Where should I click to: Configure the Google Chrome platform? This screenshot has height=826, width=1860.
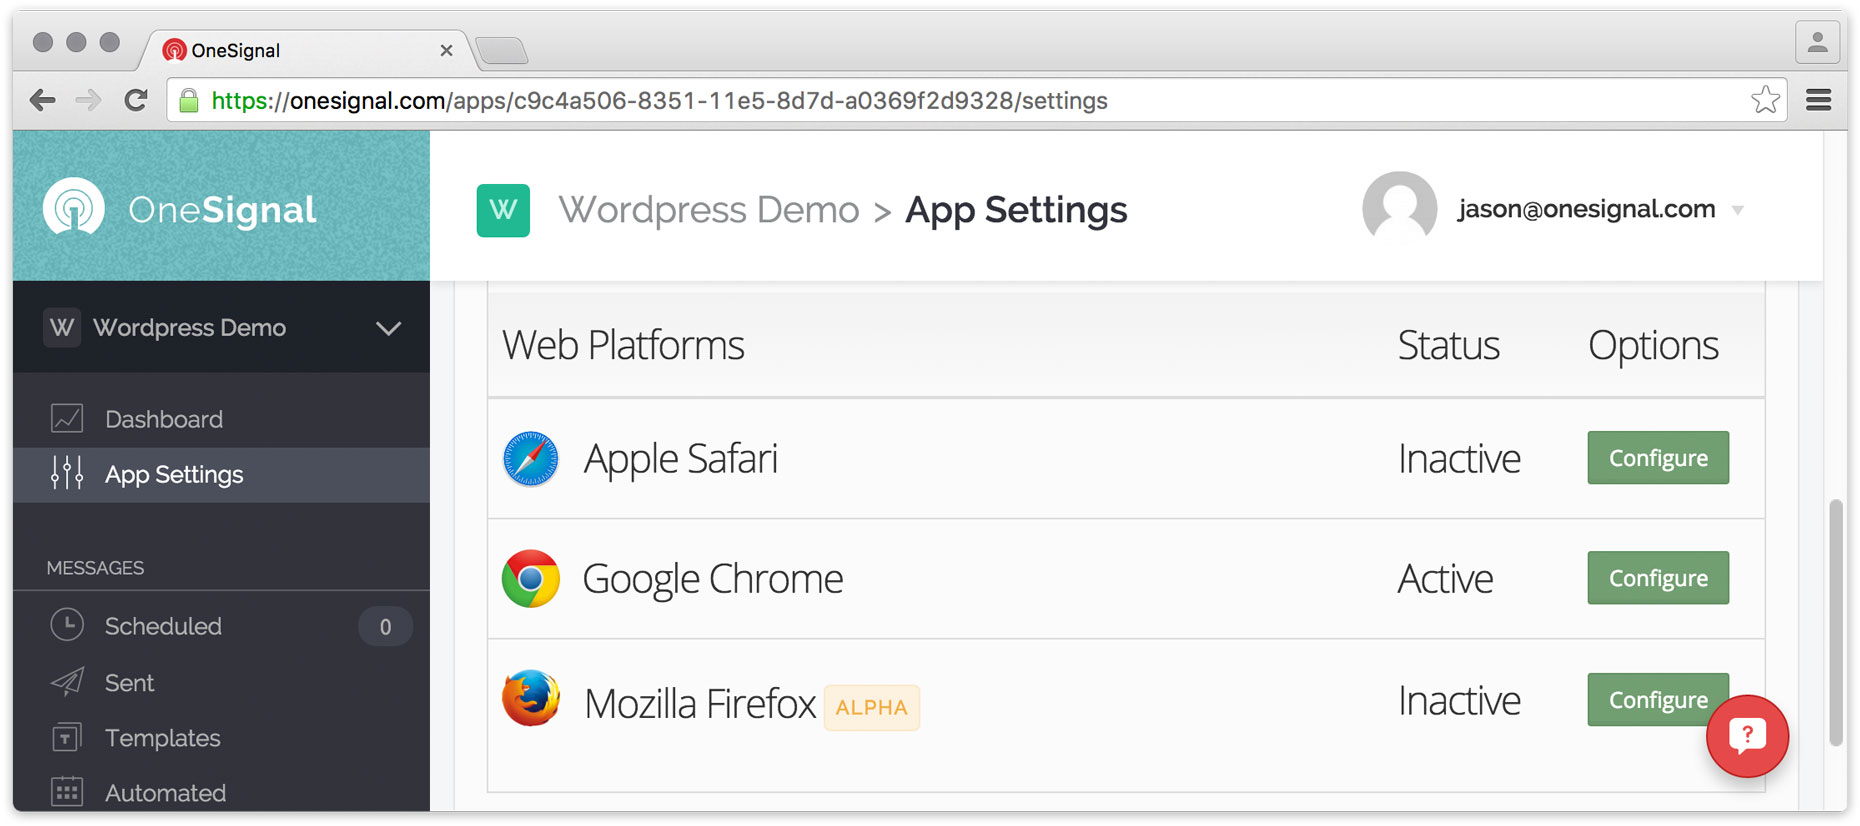(x=1657, y=578)
